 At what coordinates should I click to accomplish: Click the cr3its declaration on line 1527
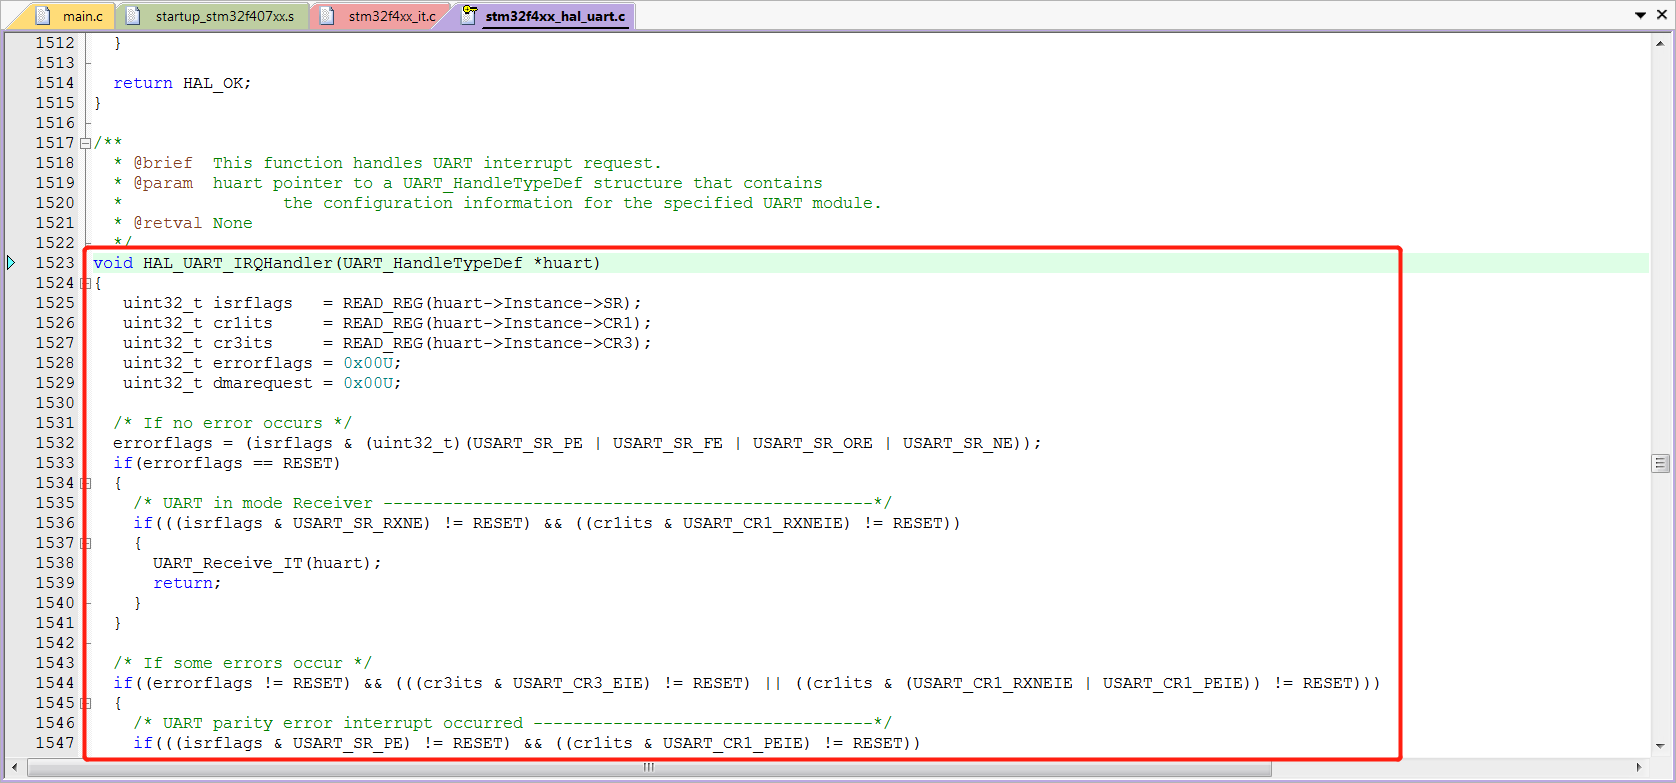click(x=387, y=343)
